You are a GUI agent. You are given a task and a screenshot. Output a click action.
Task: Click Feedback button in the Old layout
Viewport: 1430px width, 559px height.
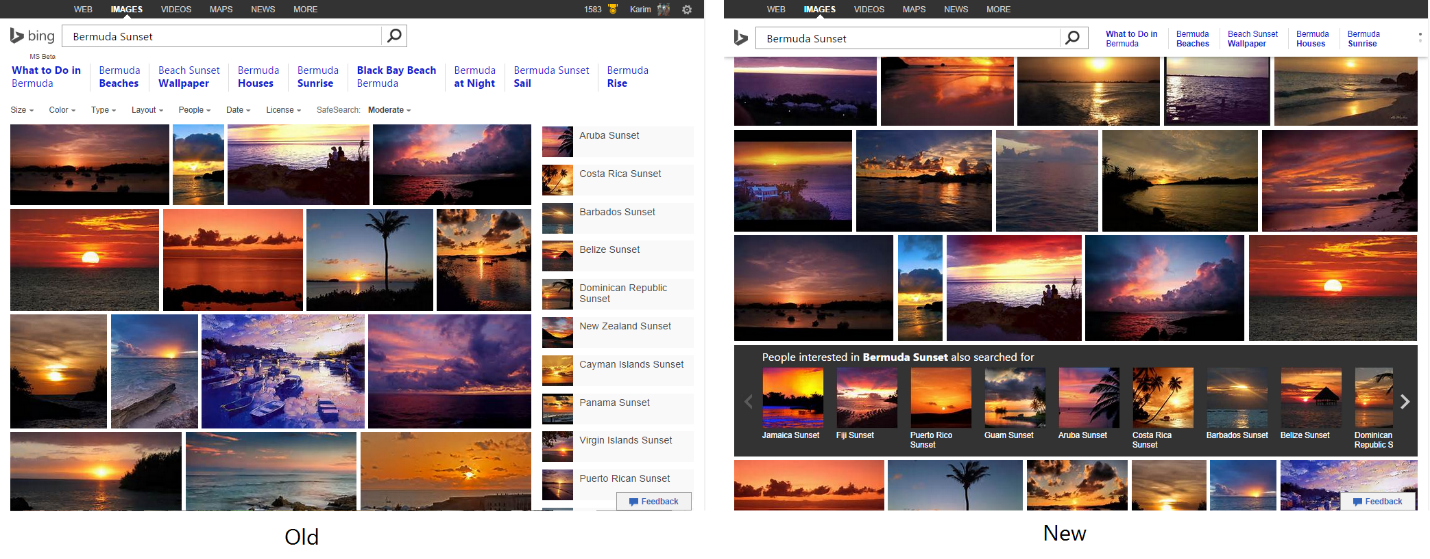point(654,501)
